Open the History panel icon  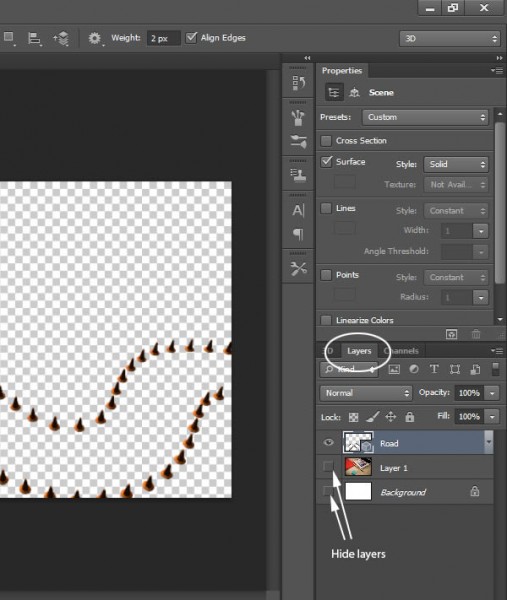coord(298,83)
